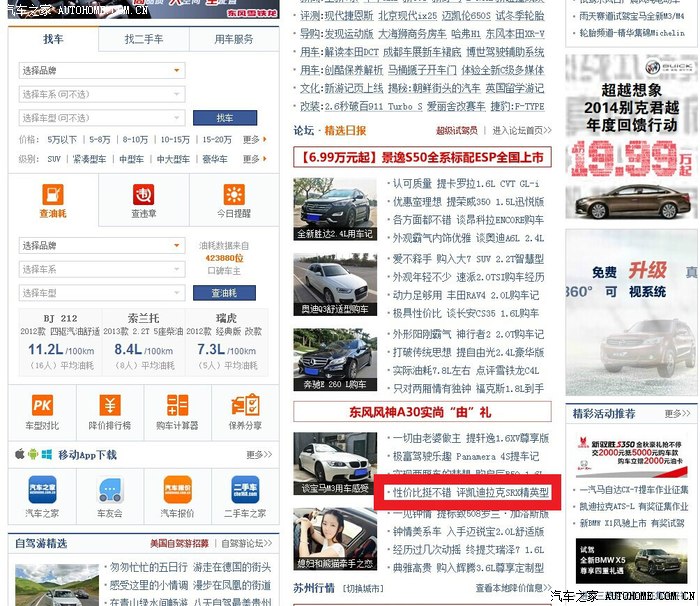Select the 保养分享 maintenance icon
This screenshot has height=606, width=700.
point(244,405)
